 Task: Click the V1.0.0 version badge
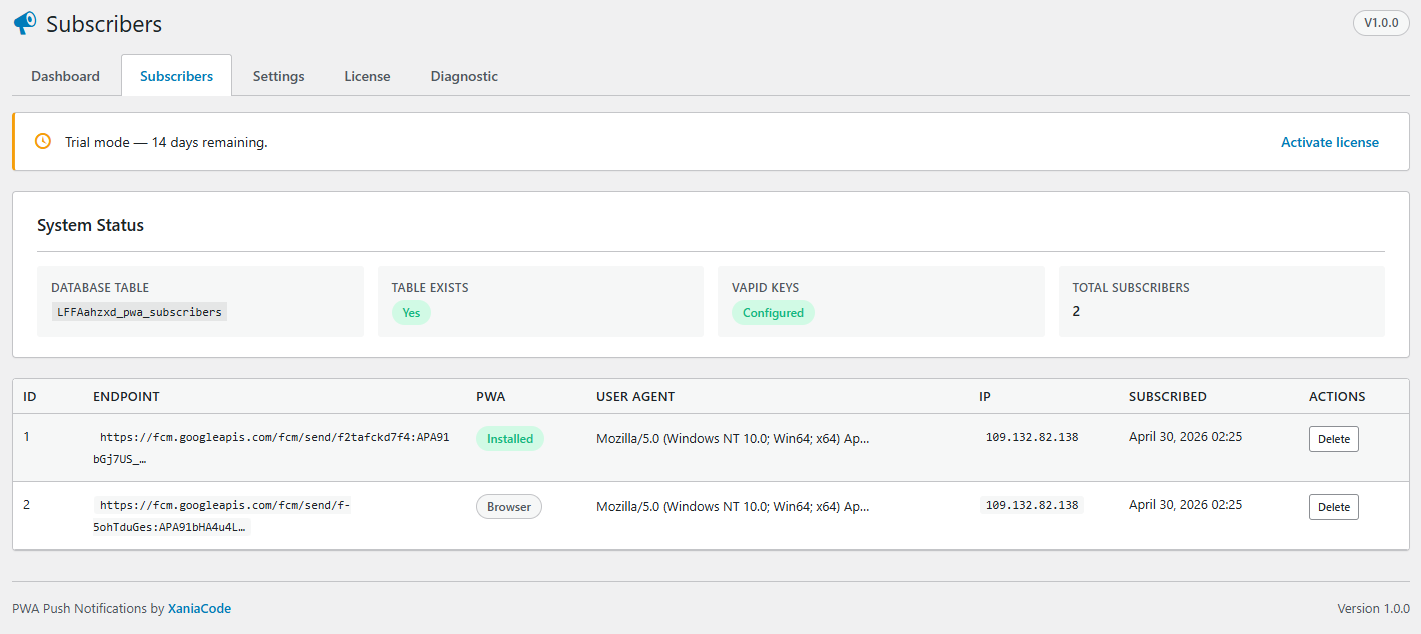coord(1380,23)
